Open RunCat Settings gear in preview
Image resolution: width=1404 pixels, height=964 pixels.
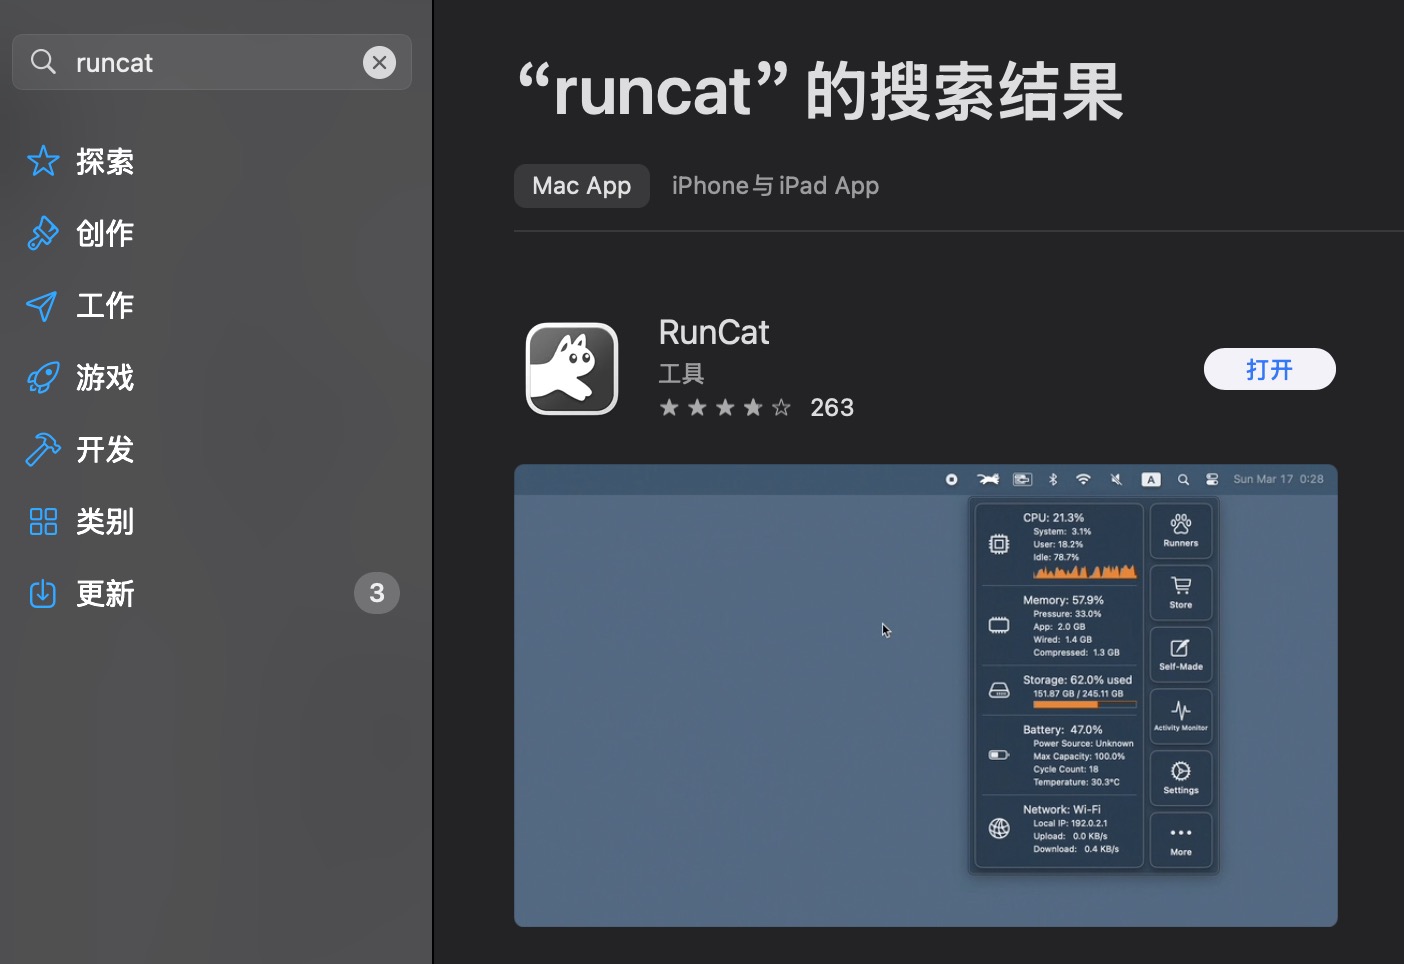1180,778
